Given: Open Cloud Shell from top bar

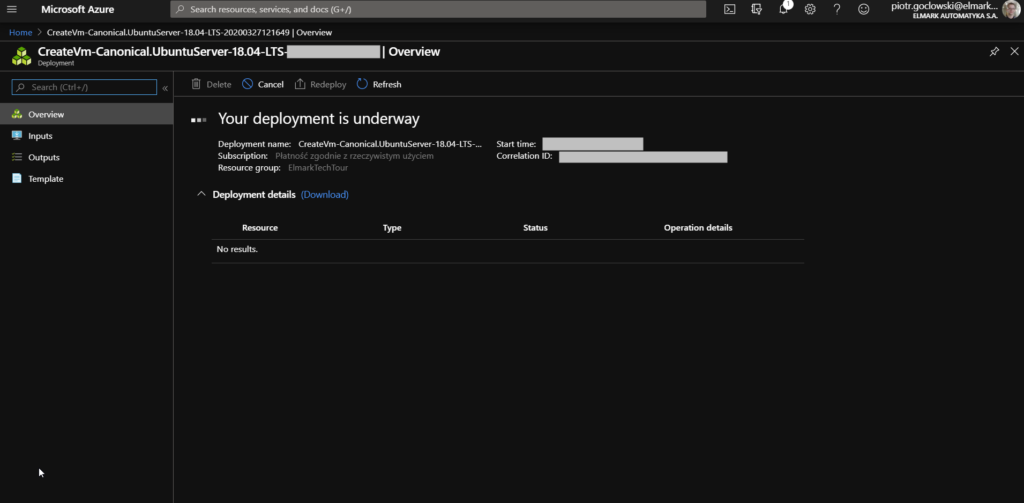Looking at the screenshot, I should (x=730, y=9).
